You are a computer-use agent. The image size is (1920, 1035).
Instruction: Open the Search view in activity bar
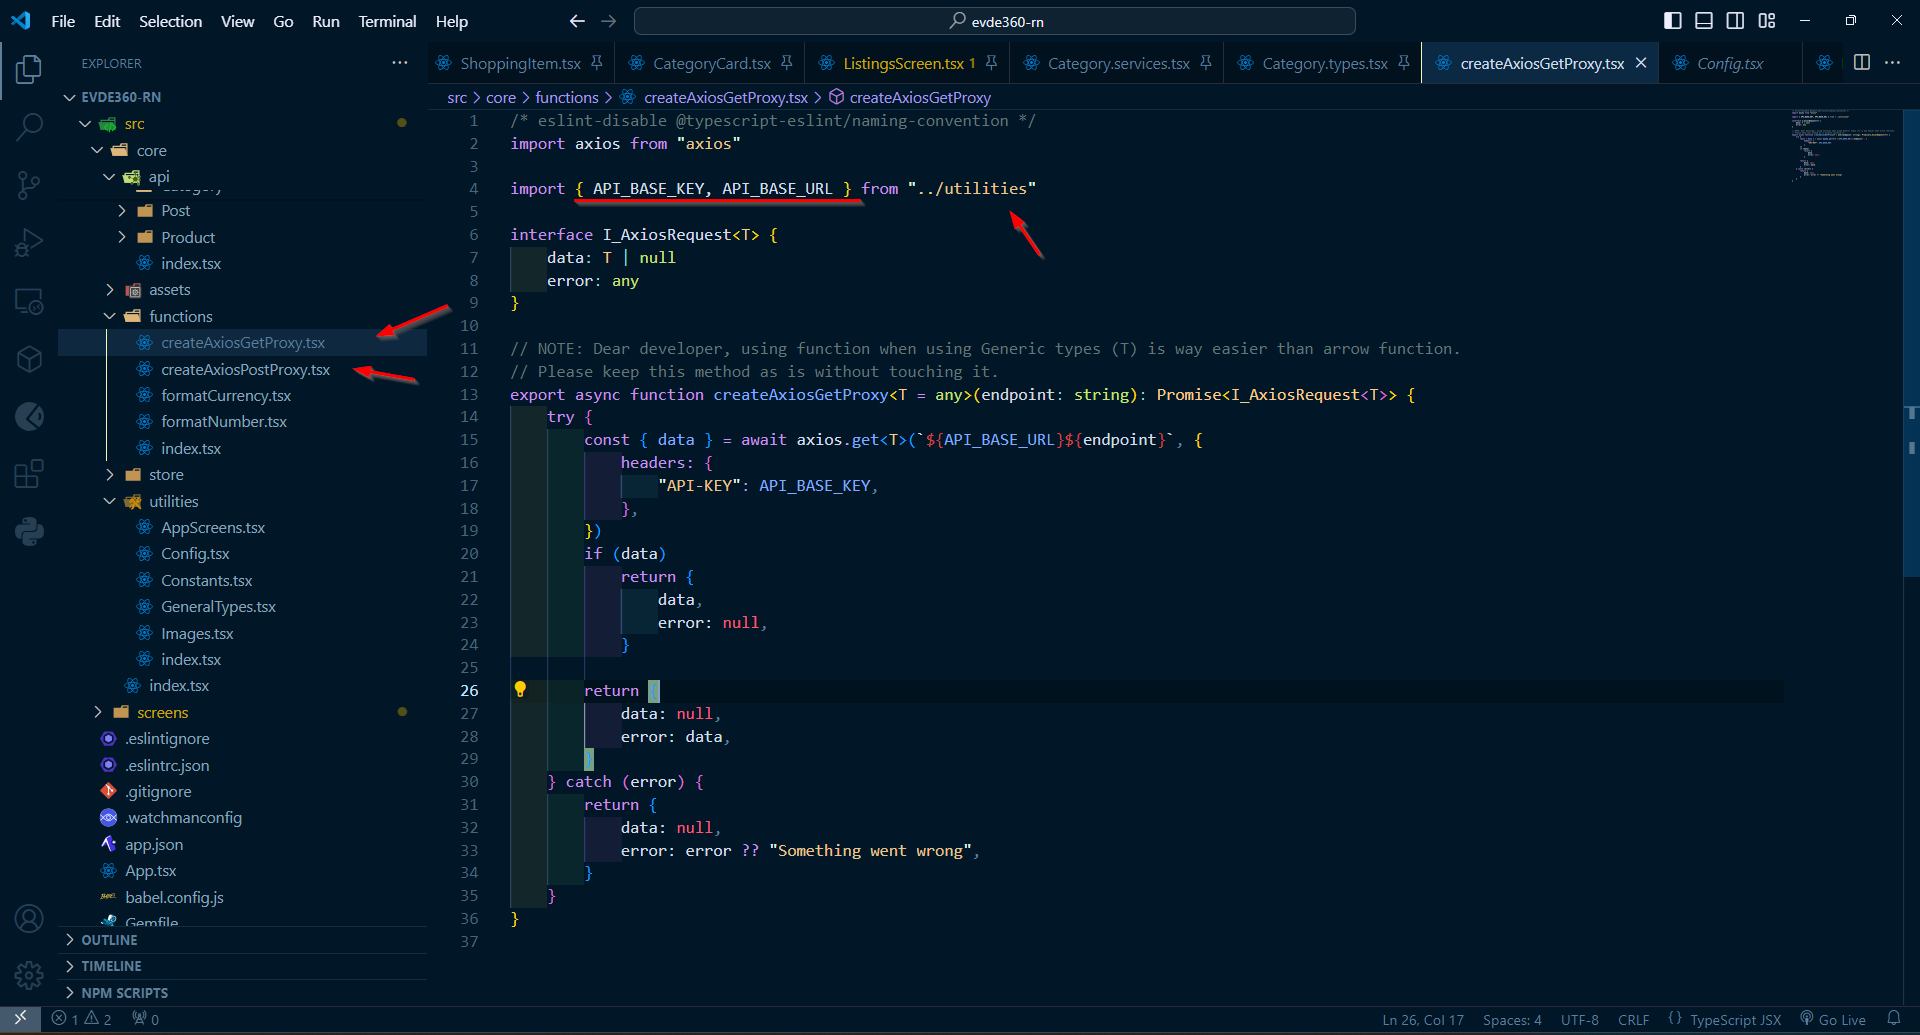29,127
